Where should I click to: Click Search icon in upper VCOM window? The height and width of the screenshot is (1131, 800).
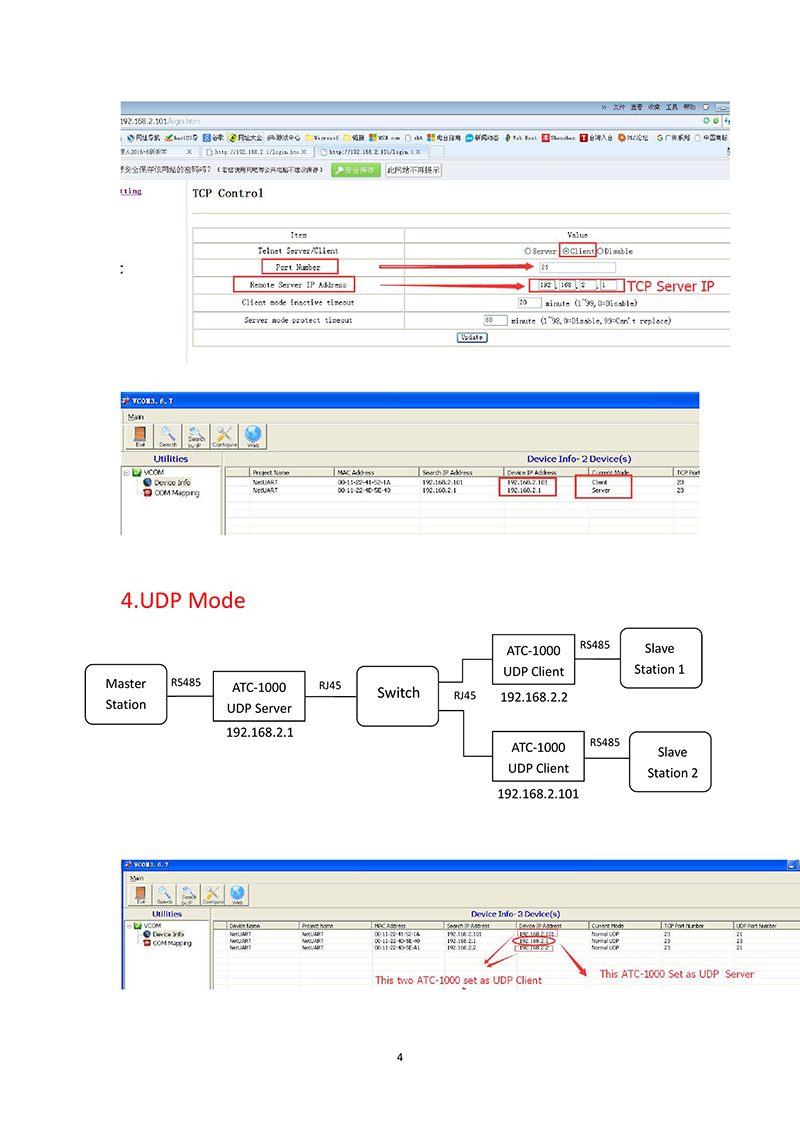pyautogui.click(x=168, y=436)
